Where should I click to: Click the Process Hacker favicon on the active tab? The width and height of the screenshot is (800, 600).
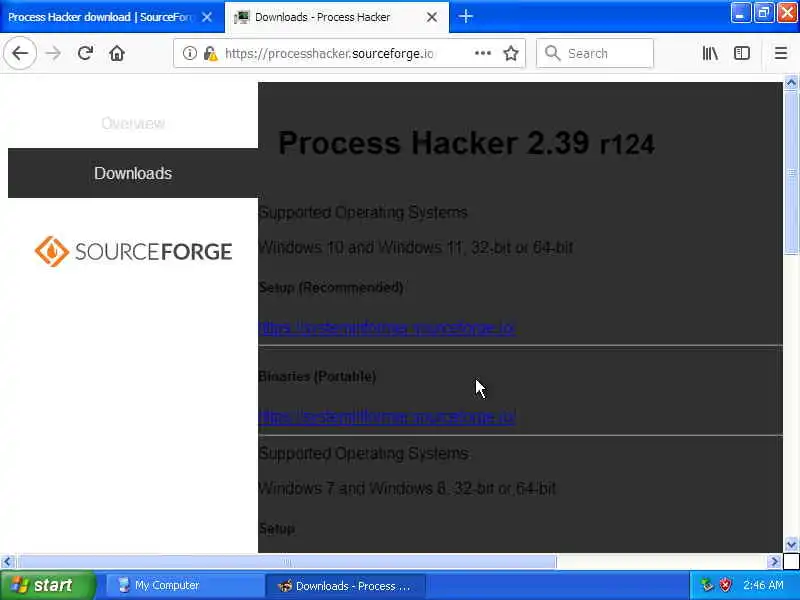241,17
